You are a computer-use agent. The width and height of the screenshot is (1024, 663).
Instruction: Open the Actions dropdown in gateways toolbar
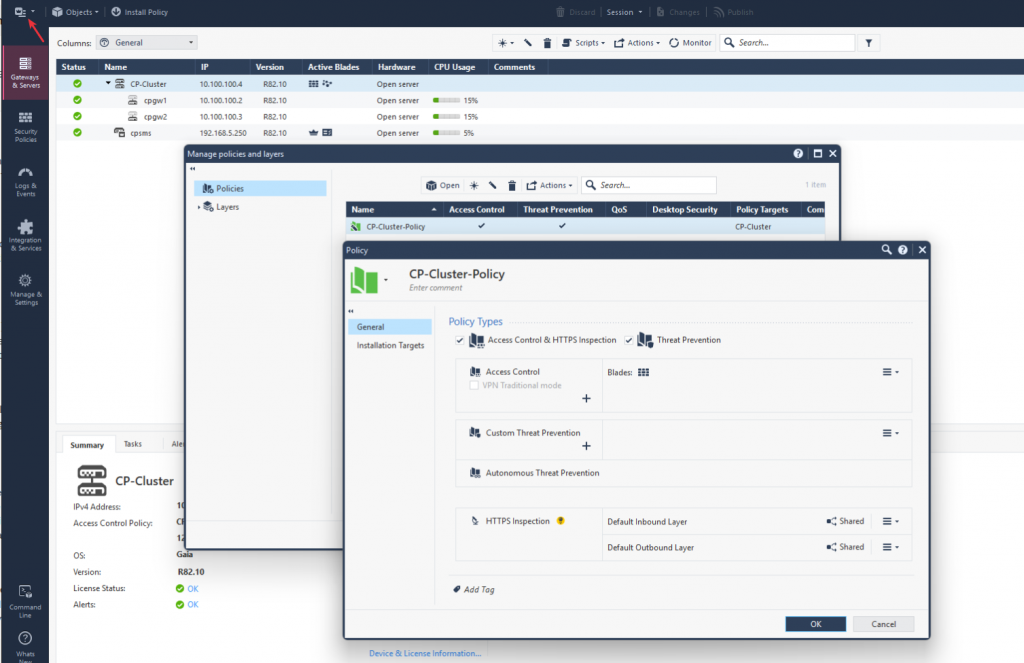(x=637, y=42)
